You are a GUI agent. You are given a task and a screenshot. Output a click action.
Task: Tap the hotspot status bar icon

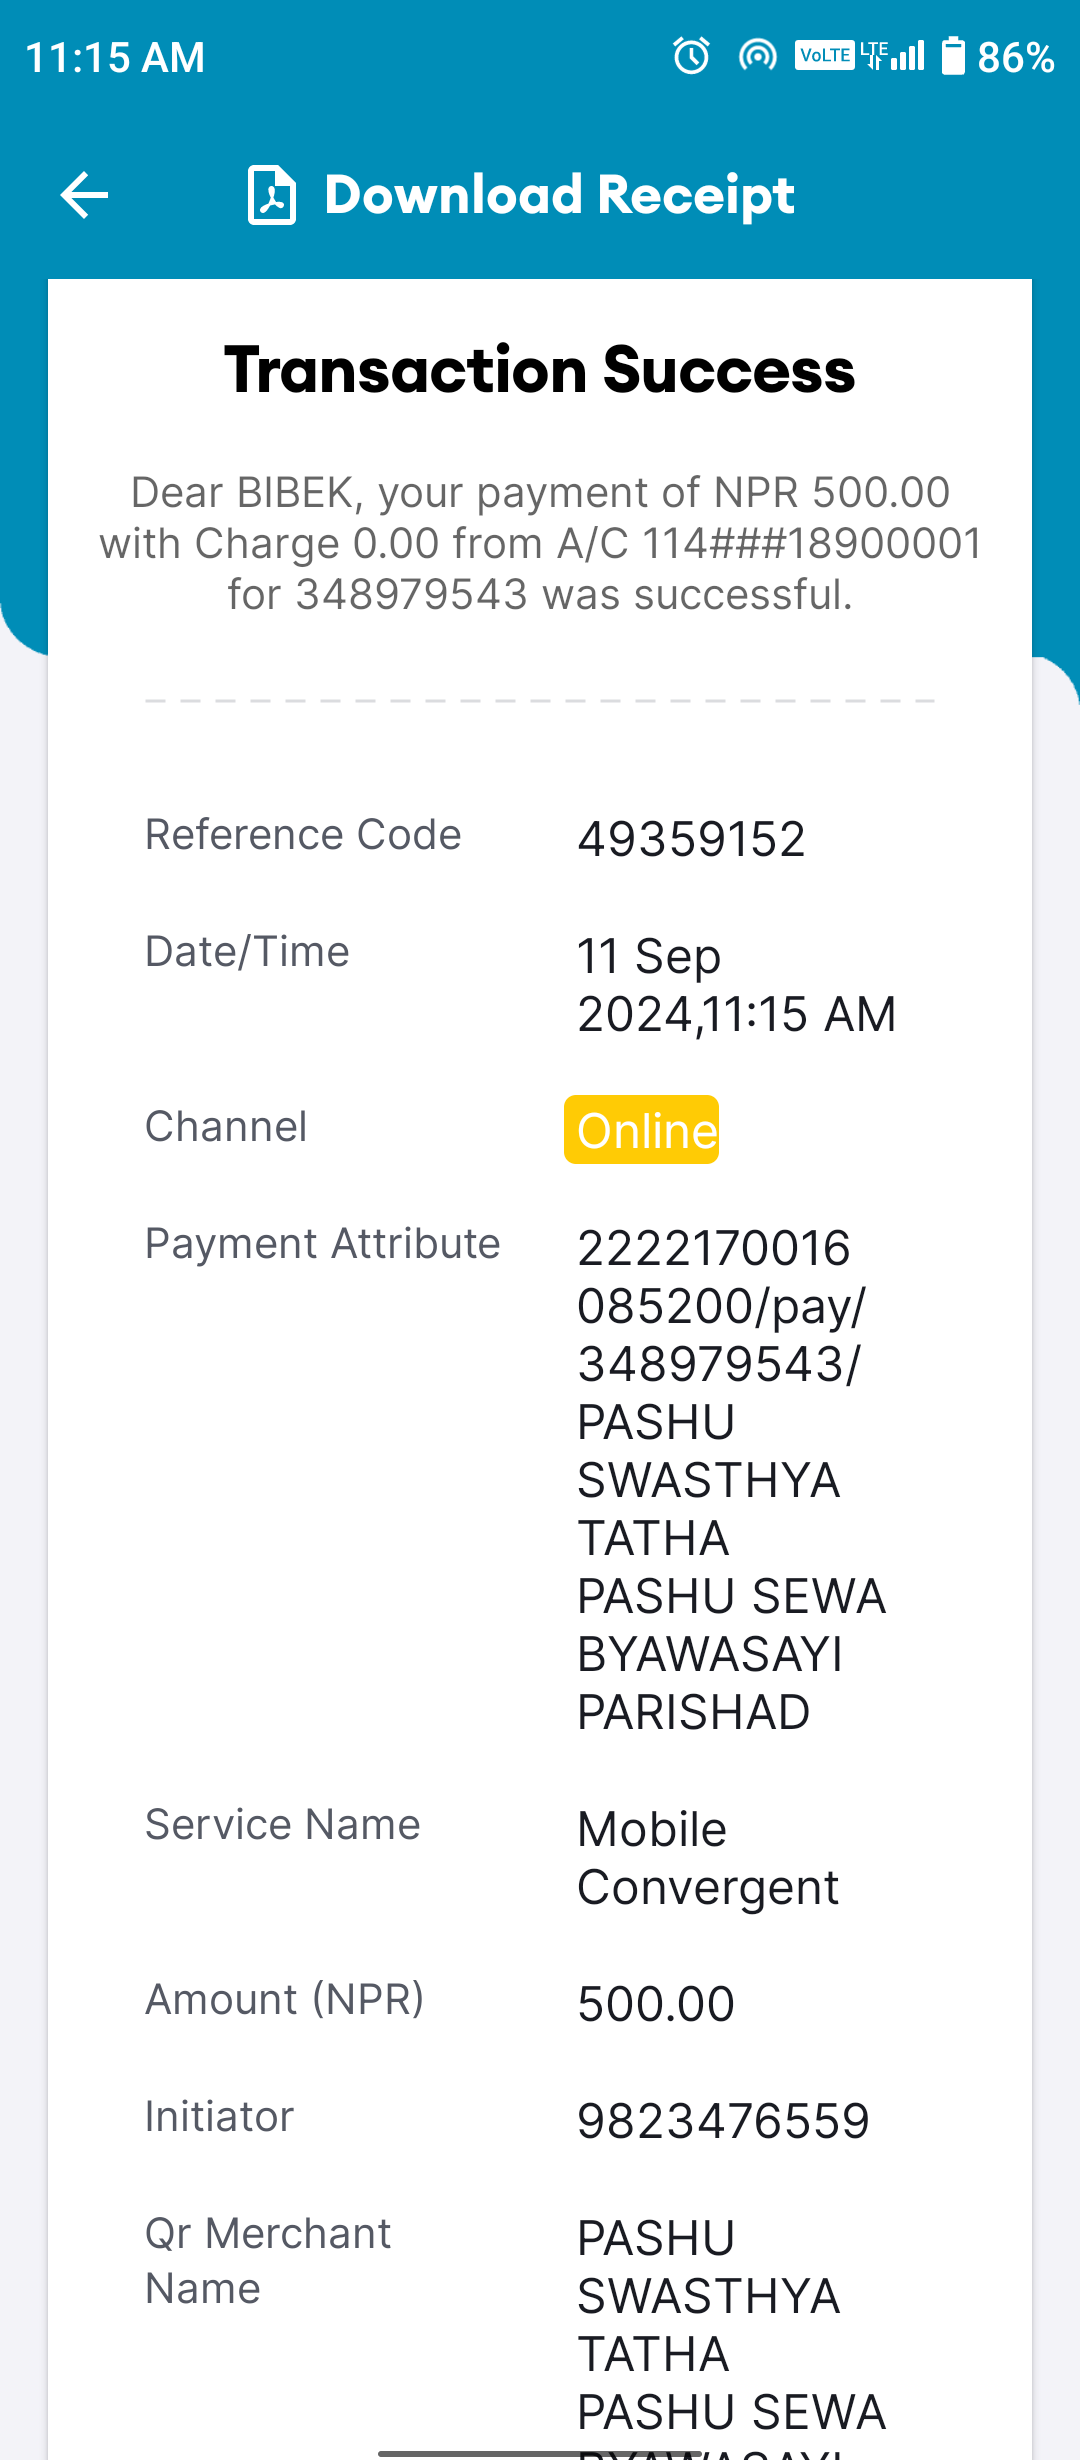coord(757,56)
